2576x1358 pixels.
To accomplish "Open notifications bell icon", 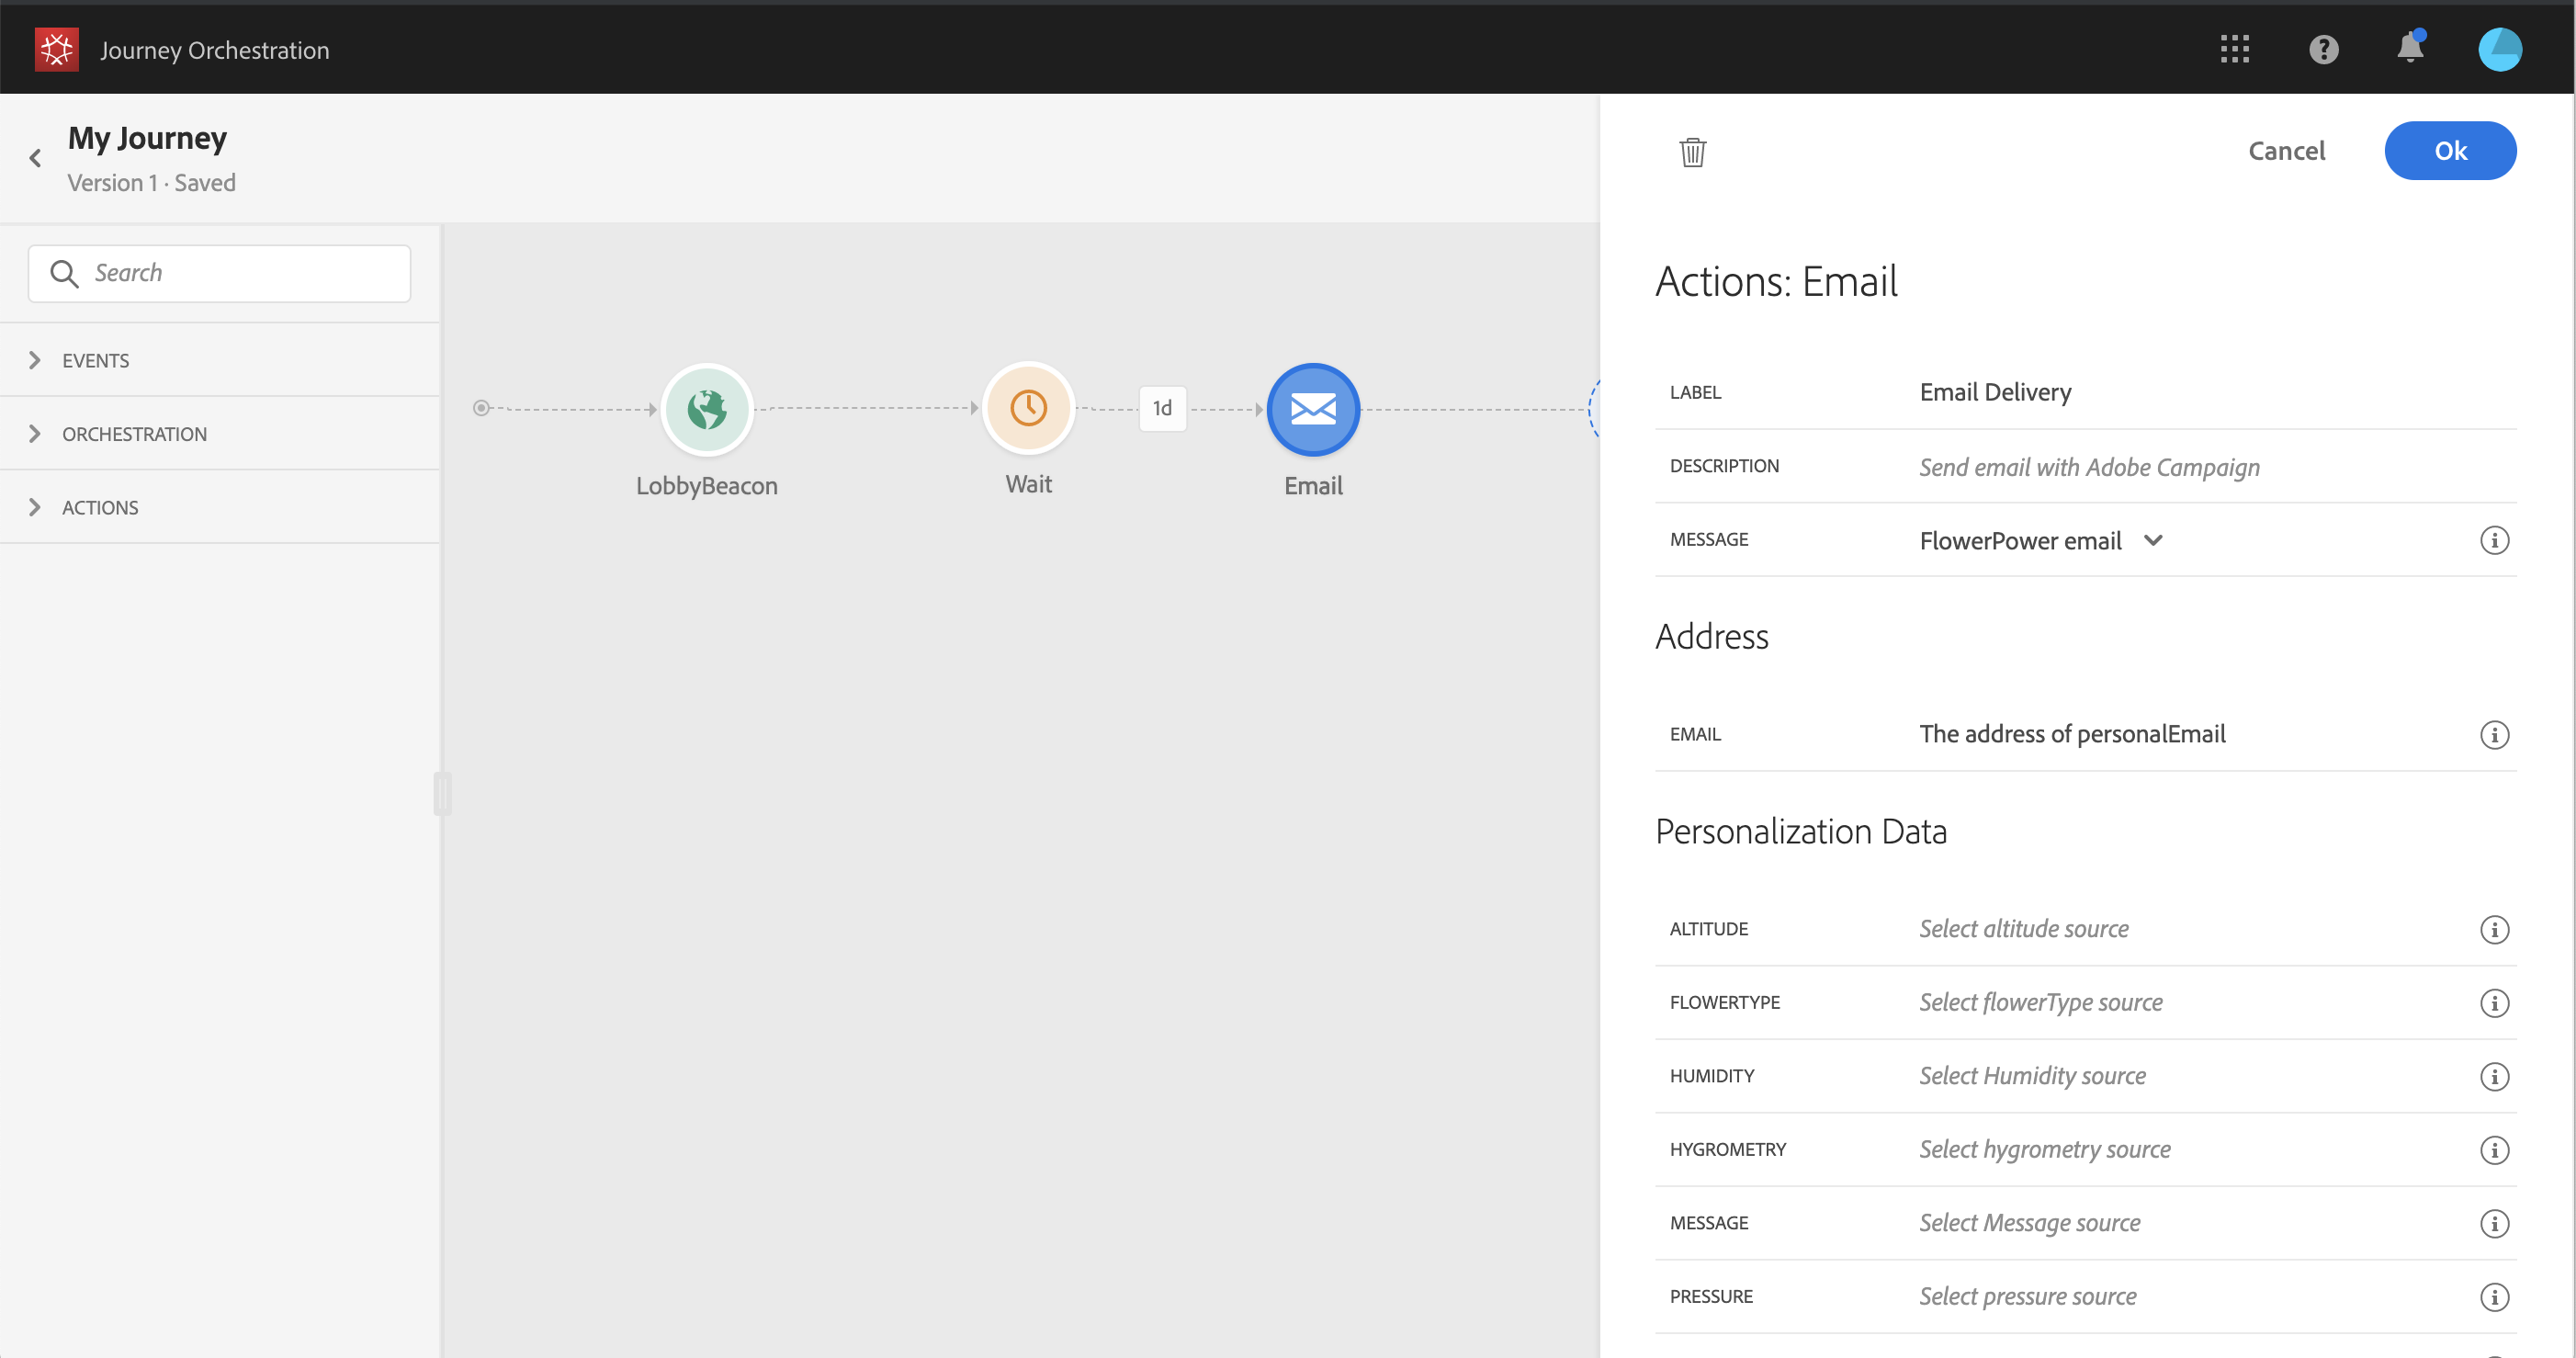I will (x=2410, y=49).
